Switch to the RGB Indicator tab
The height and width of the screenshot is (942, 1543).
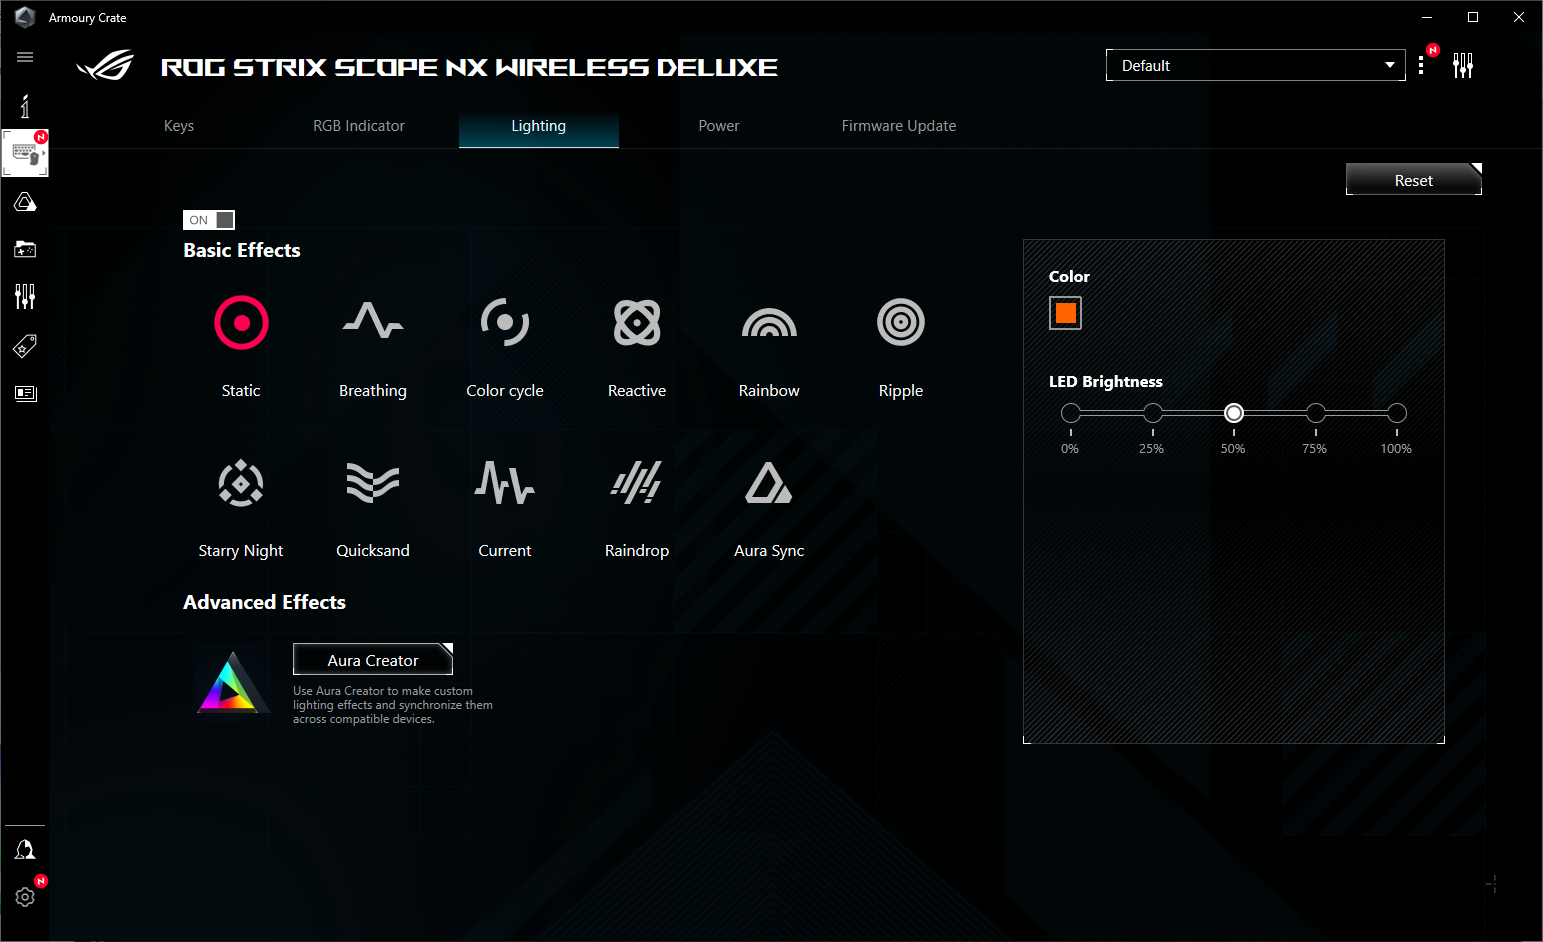359,126
